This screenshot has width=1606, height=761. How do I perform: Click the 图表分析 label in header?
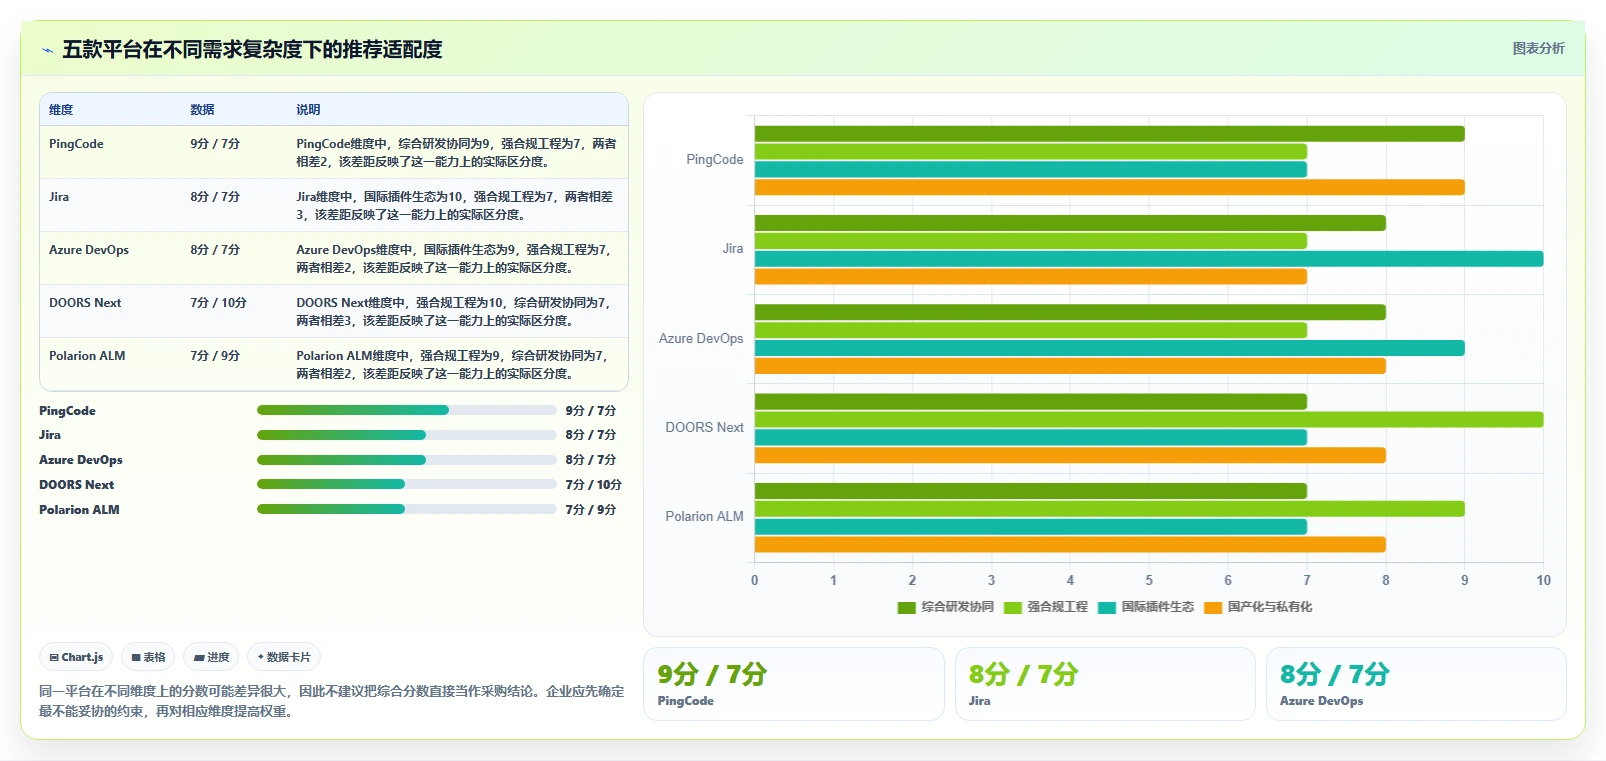click(x=1538, y=48)
